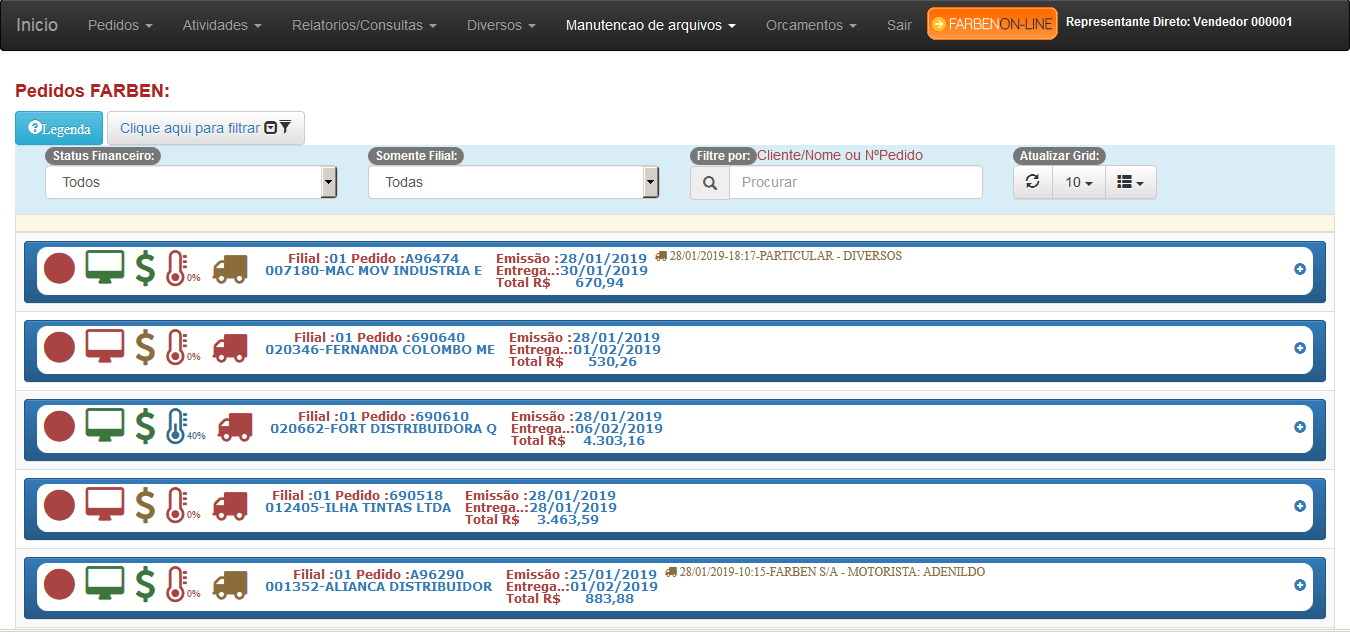Expand FORT DISTRIBUIDORA order details
Viewport: 1350px width, 632px height.
coord(1300,427)
